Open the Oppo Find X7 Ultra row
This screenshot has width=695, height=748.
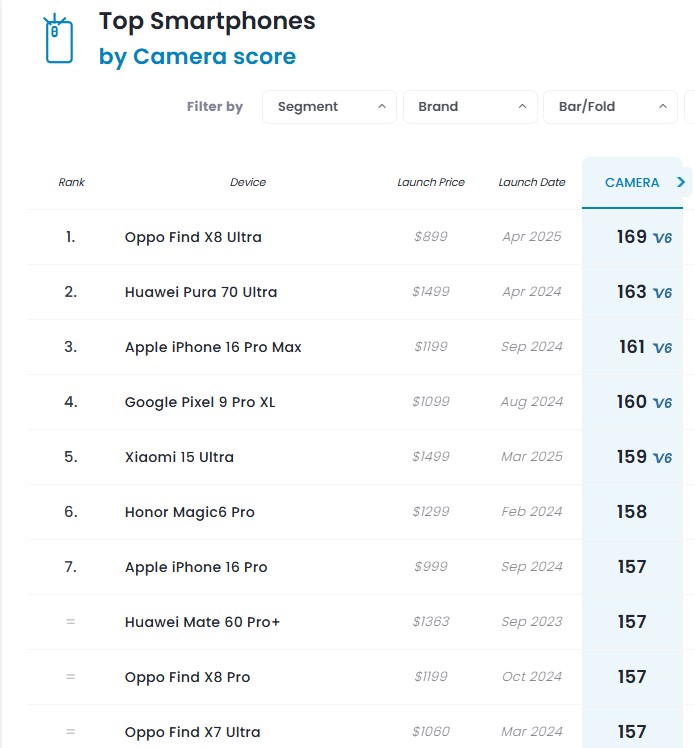pyautogui.click(x=193, y=732)
